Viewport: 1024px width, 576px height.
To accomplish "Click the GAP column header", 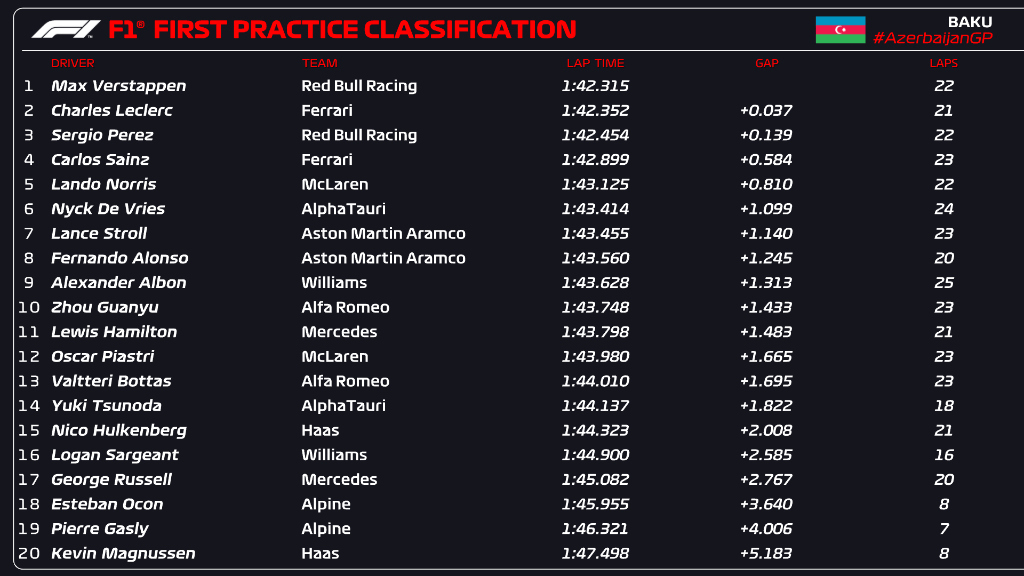I will click(766, 63).
